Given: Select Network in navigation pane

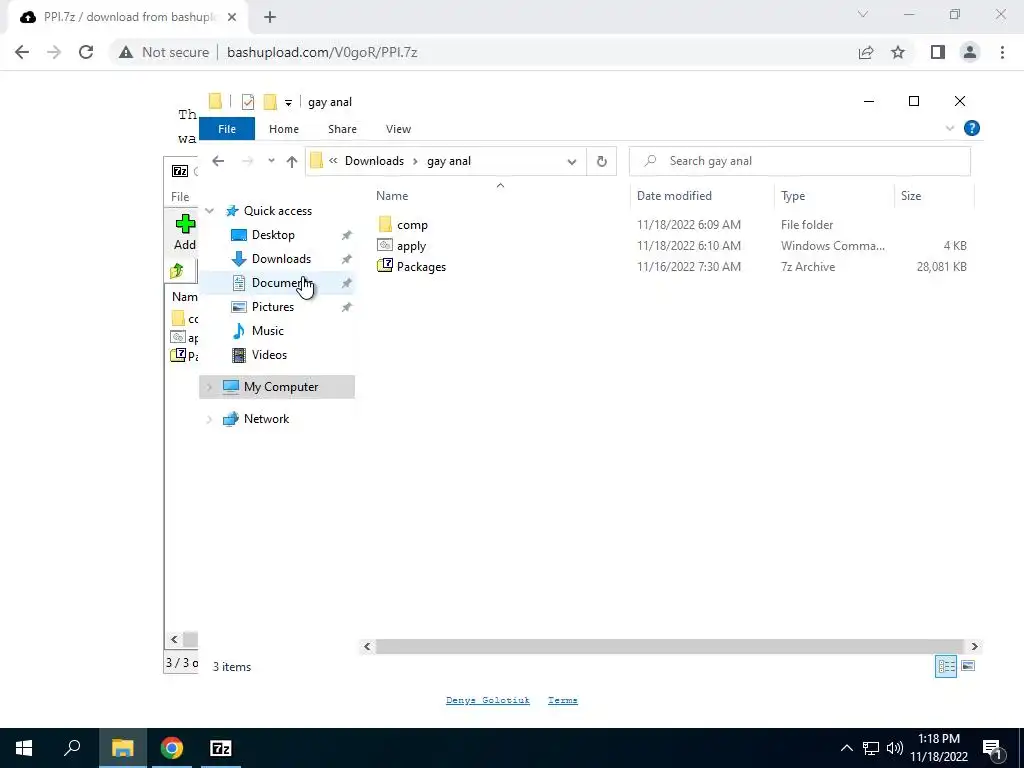Looking at the screenshot, I should (x=266, y=419).
